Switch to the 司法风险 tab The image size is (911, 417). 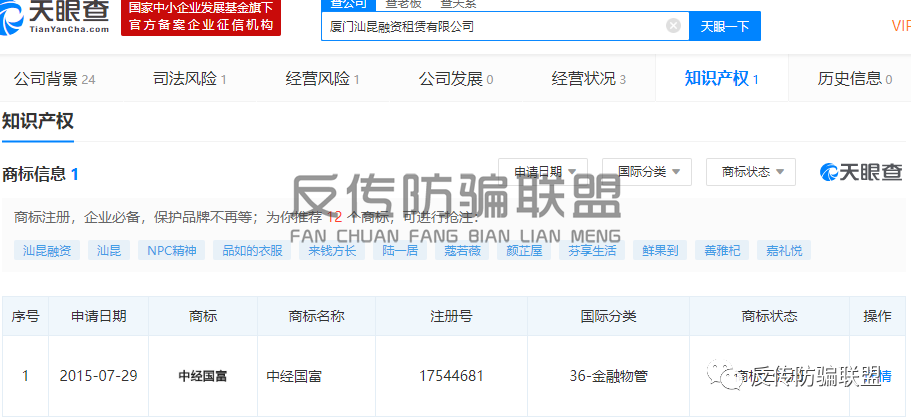click(x=189, y=79)
